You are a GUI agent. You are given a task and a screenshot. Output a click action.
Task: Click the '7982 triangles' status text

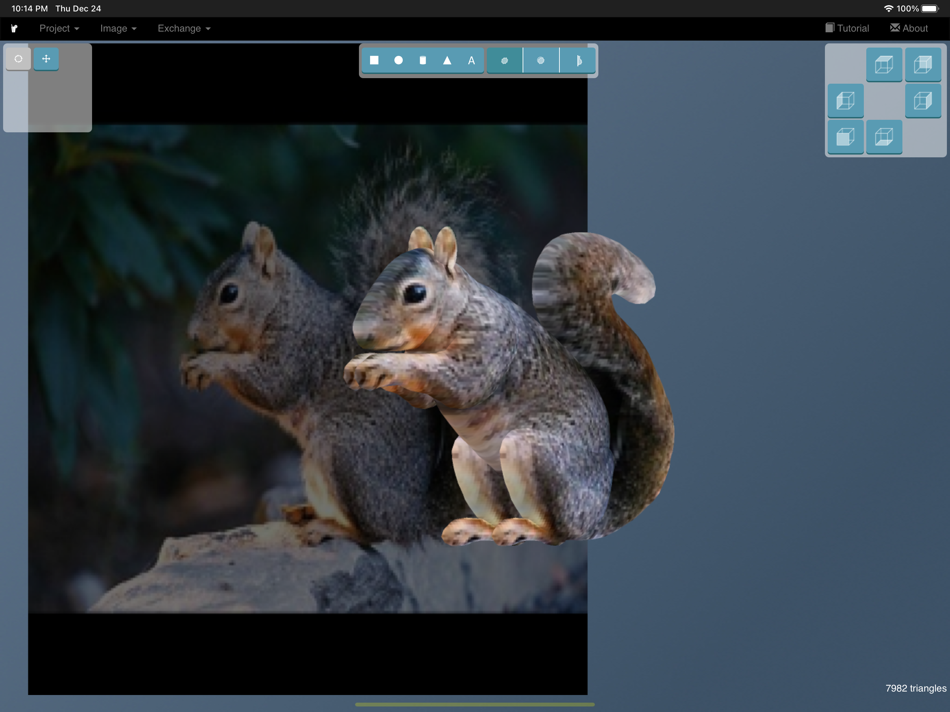click(915, 688)
